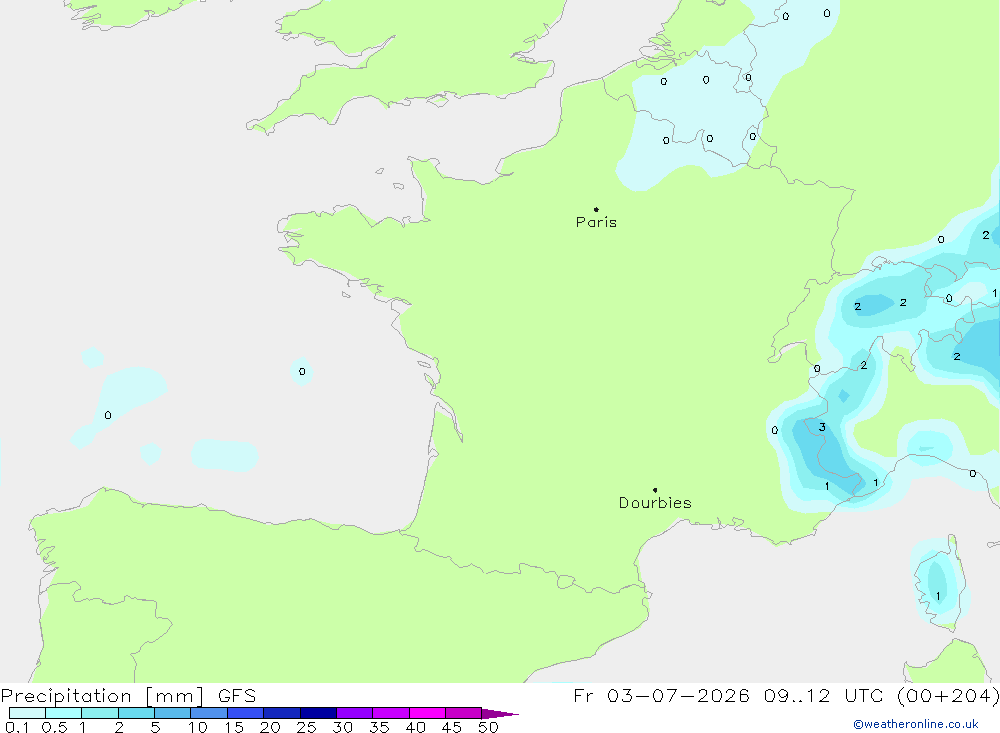Click the purple arrow at legend end
This screenshot has height=733, width=1000.
click(x=500, y=713)
